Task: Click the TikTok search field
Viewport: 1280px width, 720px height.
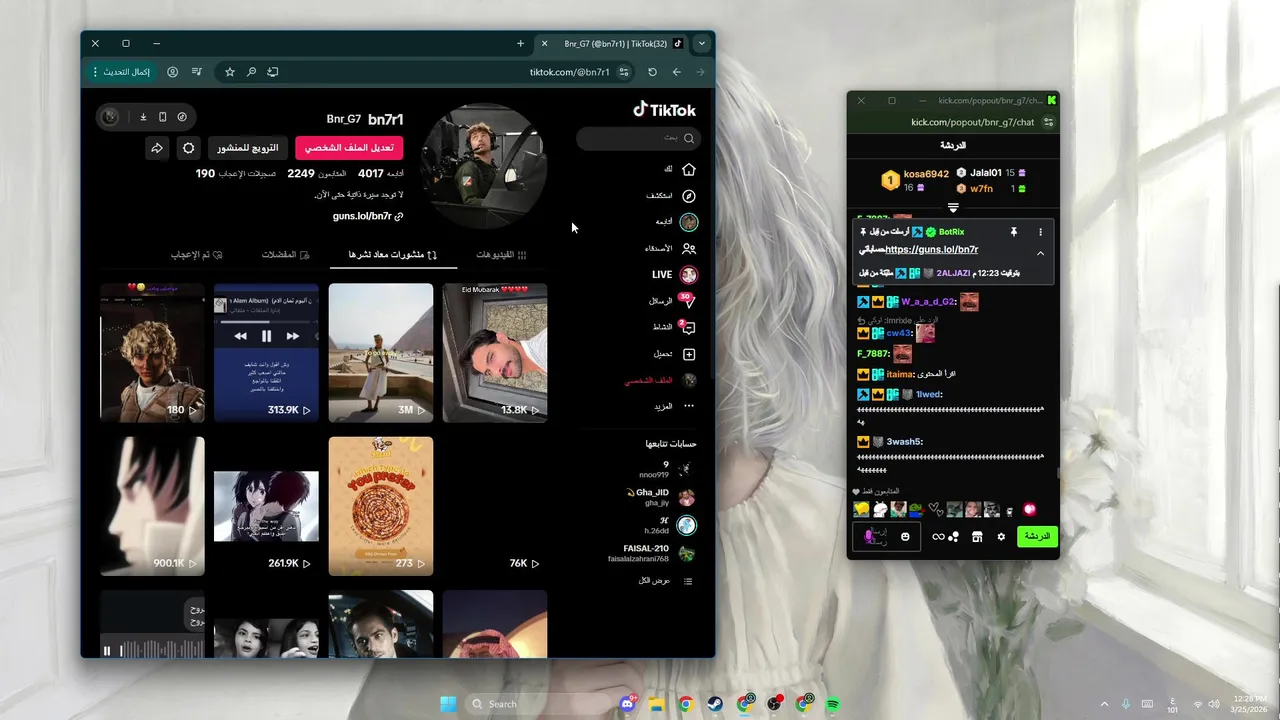Action: coord(638,138)
